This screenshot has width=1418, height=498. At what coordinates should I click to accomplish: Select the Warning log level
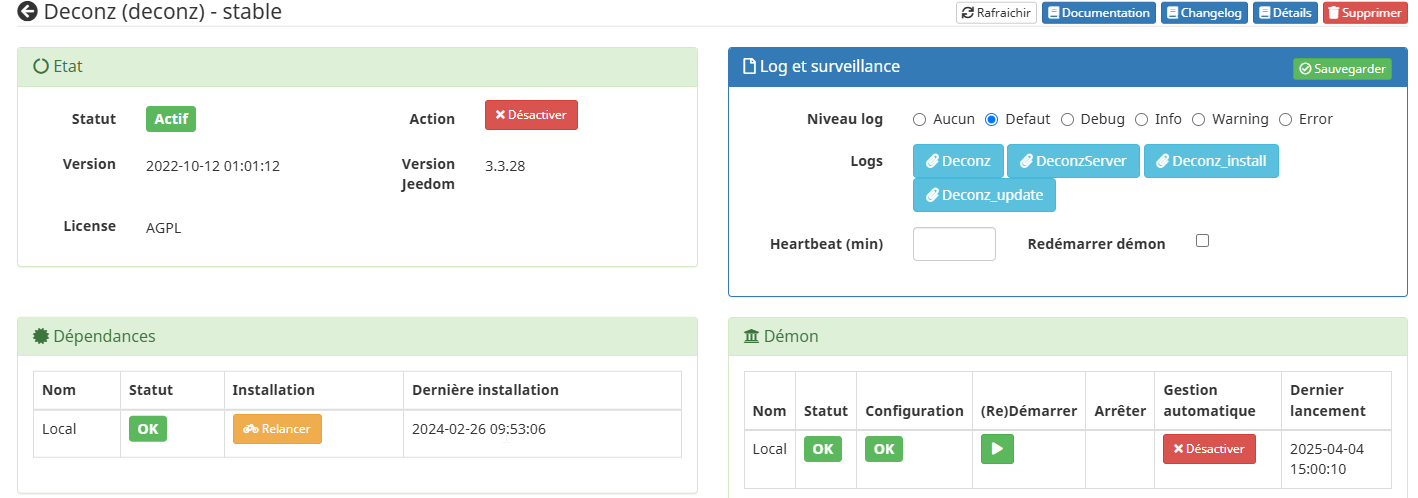[x=1198, y=119]
